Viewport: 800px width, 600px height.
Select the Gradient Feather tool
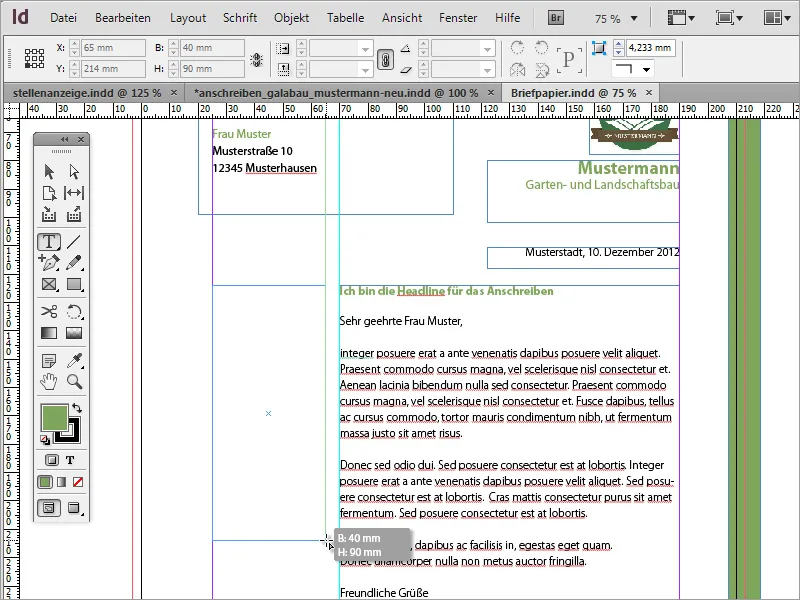click(74, 333)
